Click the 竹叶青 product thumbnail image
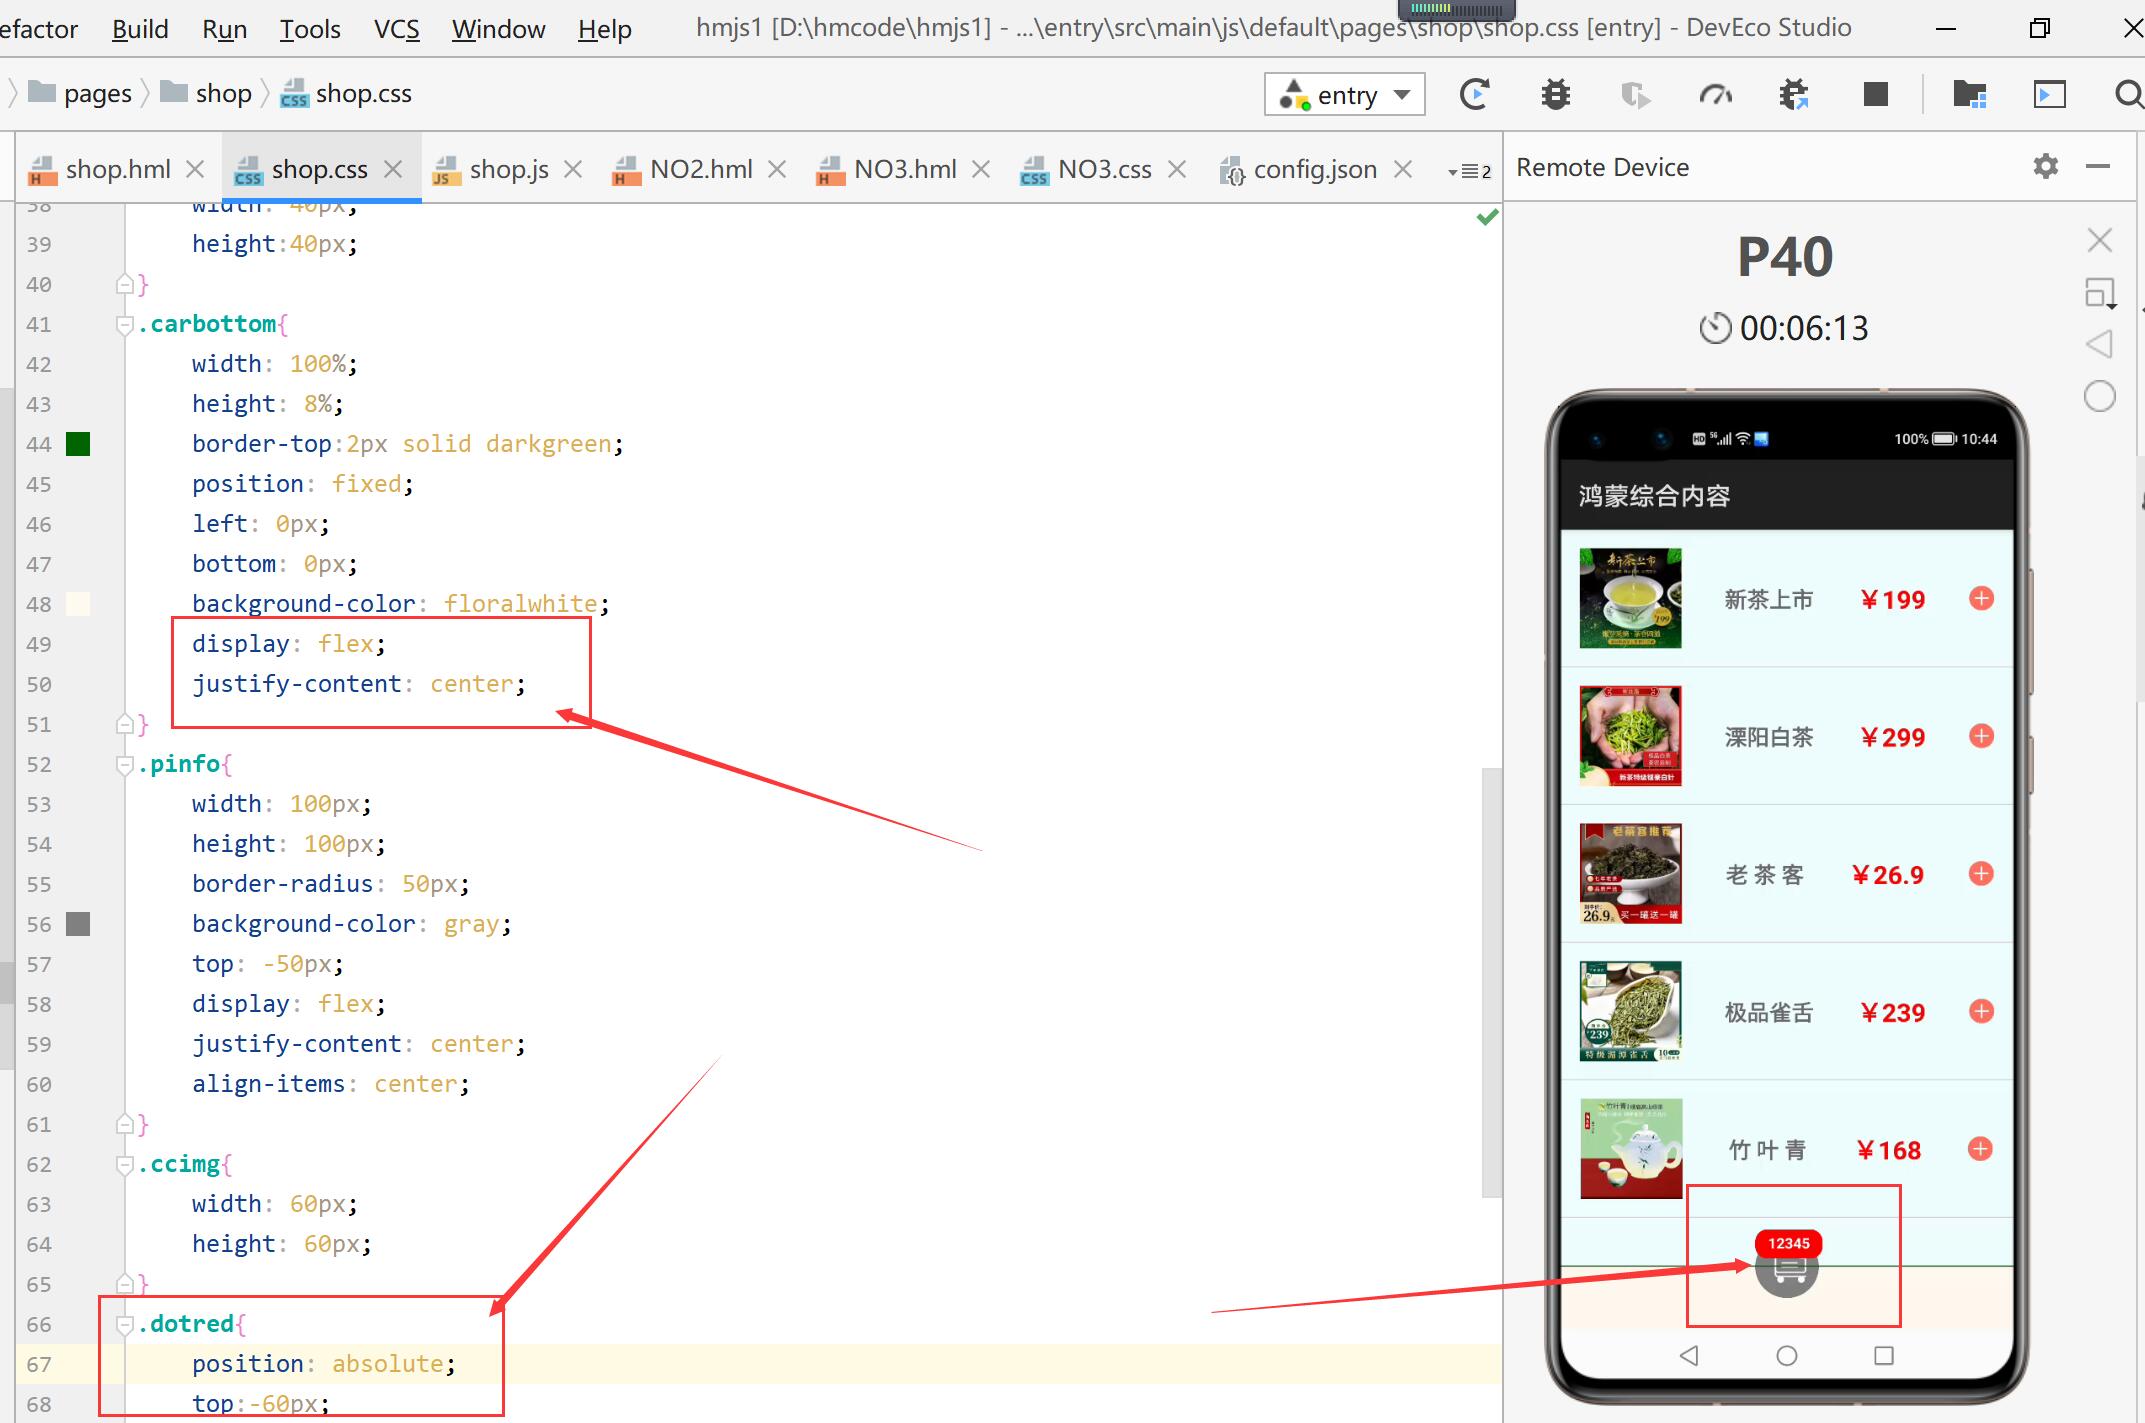 [1631, 1145]
